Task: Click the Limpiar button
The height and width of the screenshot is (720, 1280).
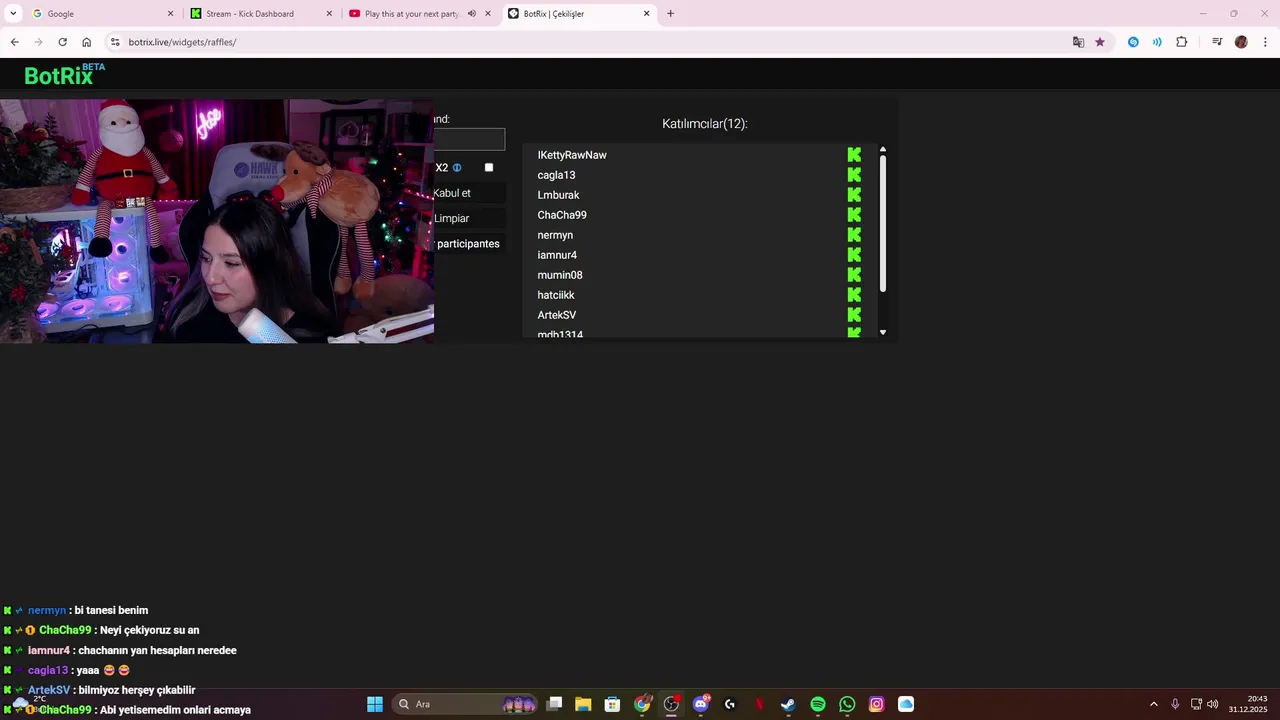Action: (x=469, y=218)
